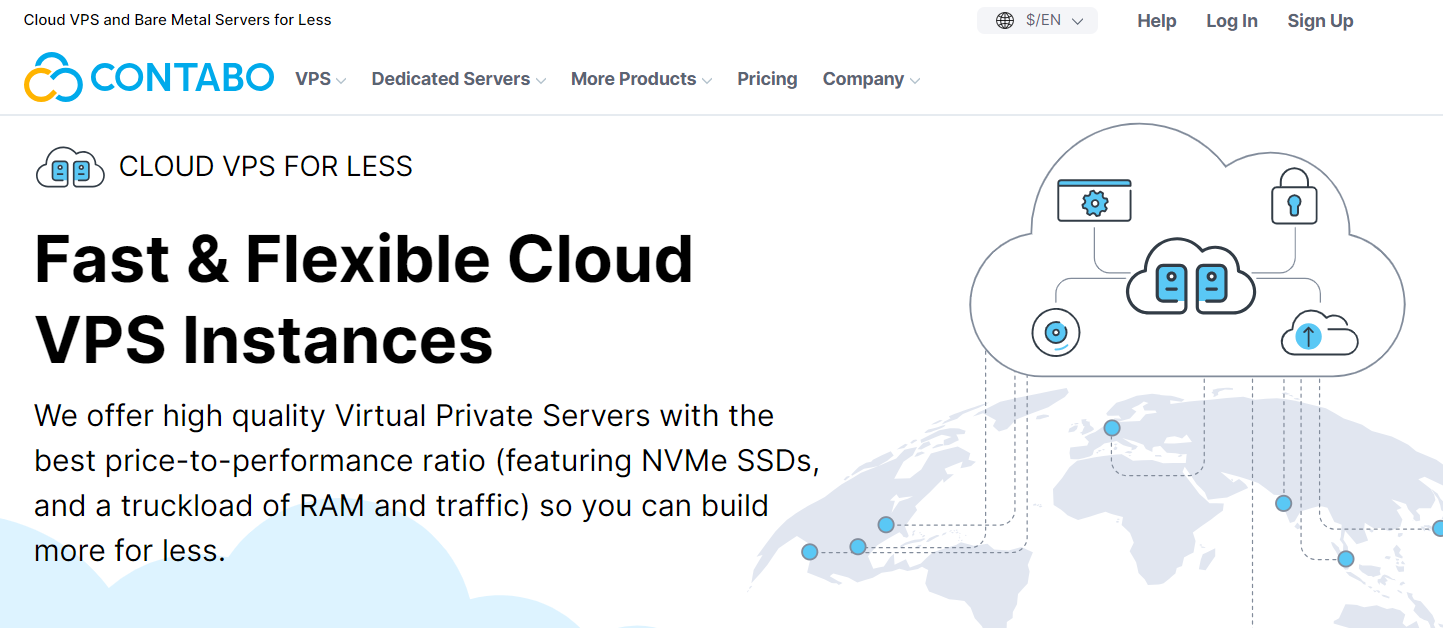Open the Pricing page
The width and height of the screenshot is (1443, 628).
[767, 79]
